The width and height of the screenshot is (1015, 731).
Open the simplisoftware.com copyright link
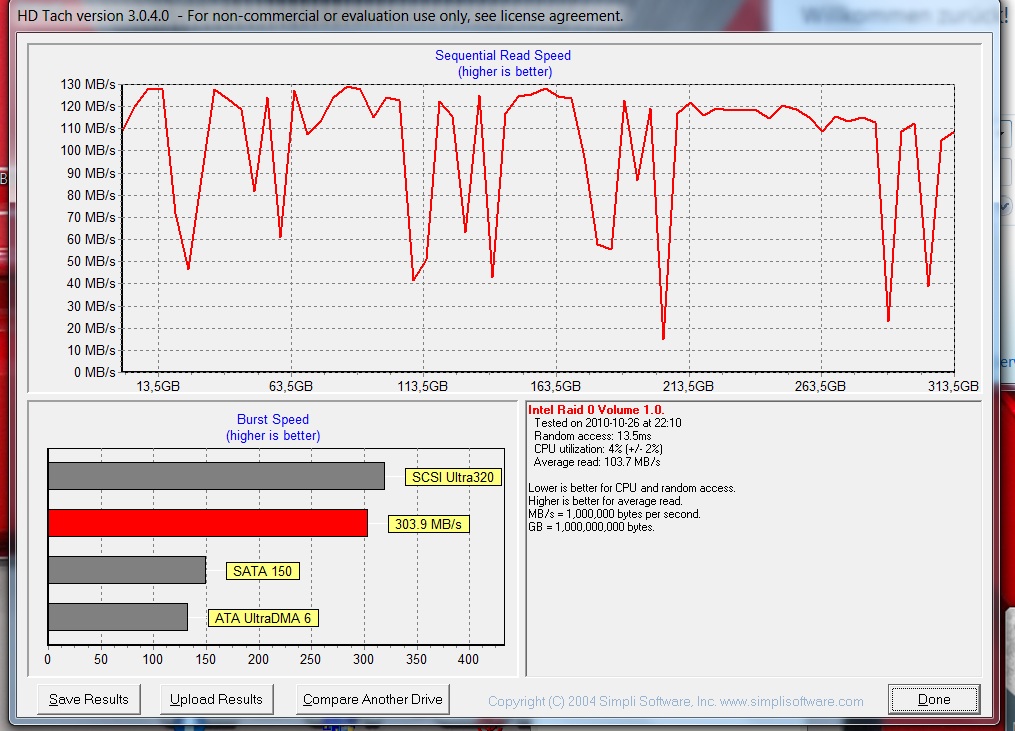pos(676,701)
